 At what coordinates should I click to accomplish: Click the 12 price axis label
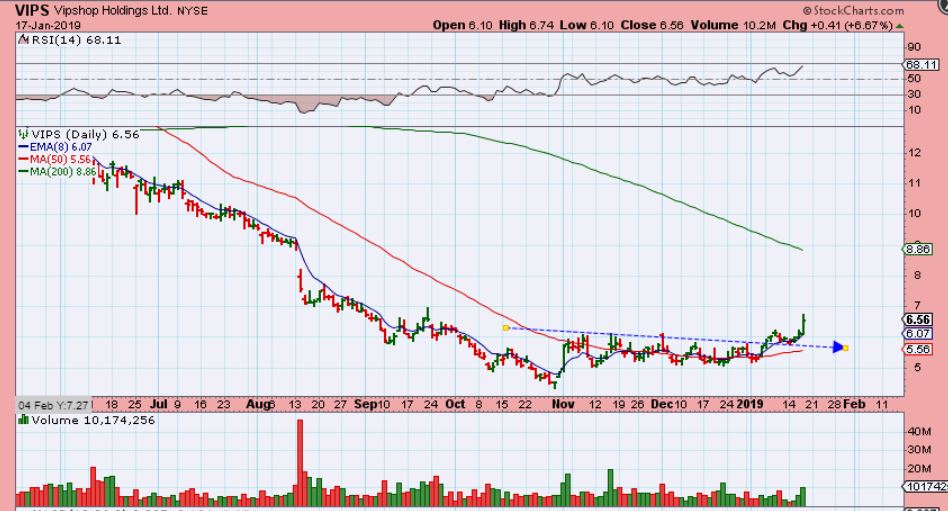(x=914, y=153)
